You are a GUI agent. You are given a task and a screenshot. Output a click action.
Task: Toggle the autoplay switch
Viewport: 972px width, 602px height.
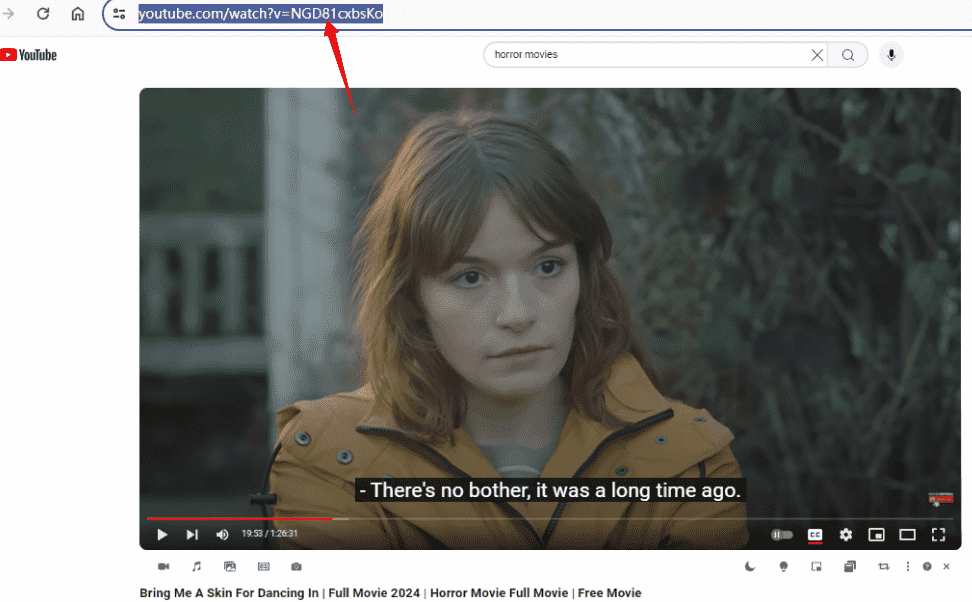[x=782, y=535]
